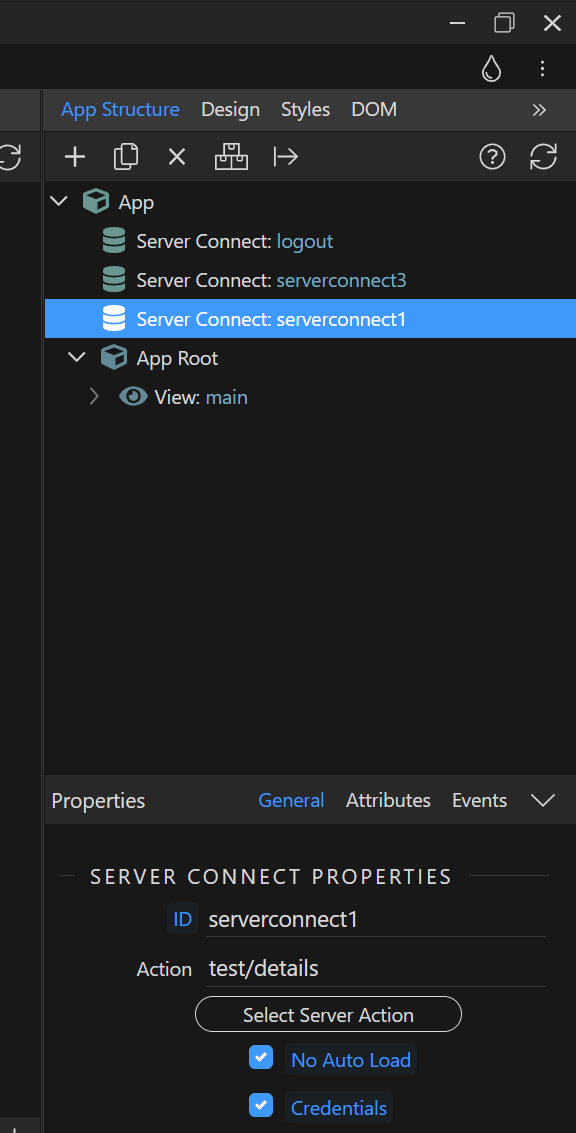Uncheck the No Auto Load checkbox

[261, 1057]
